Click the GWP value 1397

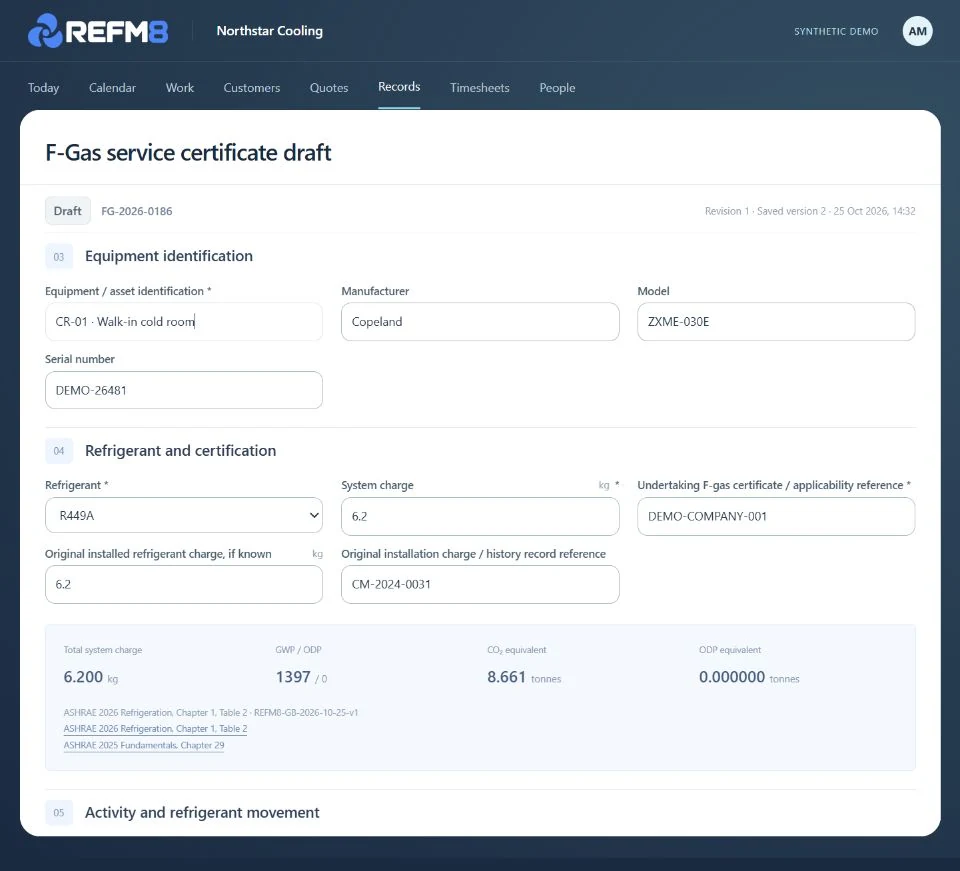[293, 677]
